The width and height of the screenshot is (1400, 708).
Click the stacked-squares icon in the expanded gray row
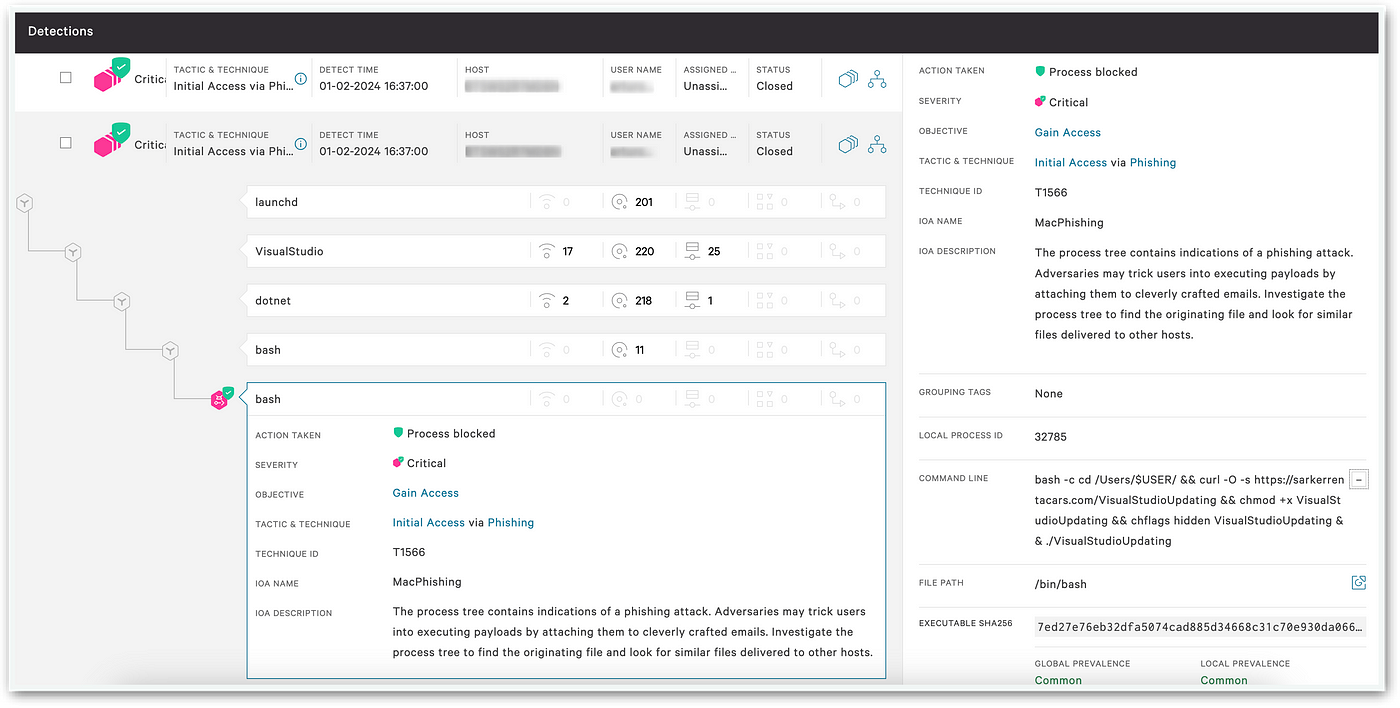pos(848,144)
